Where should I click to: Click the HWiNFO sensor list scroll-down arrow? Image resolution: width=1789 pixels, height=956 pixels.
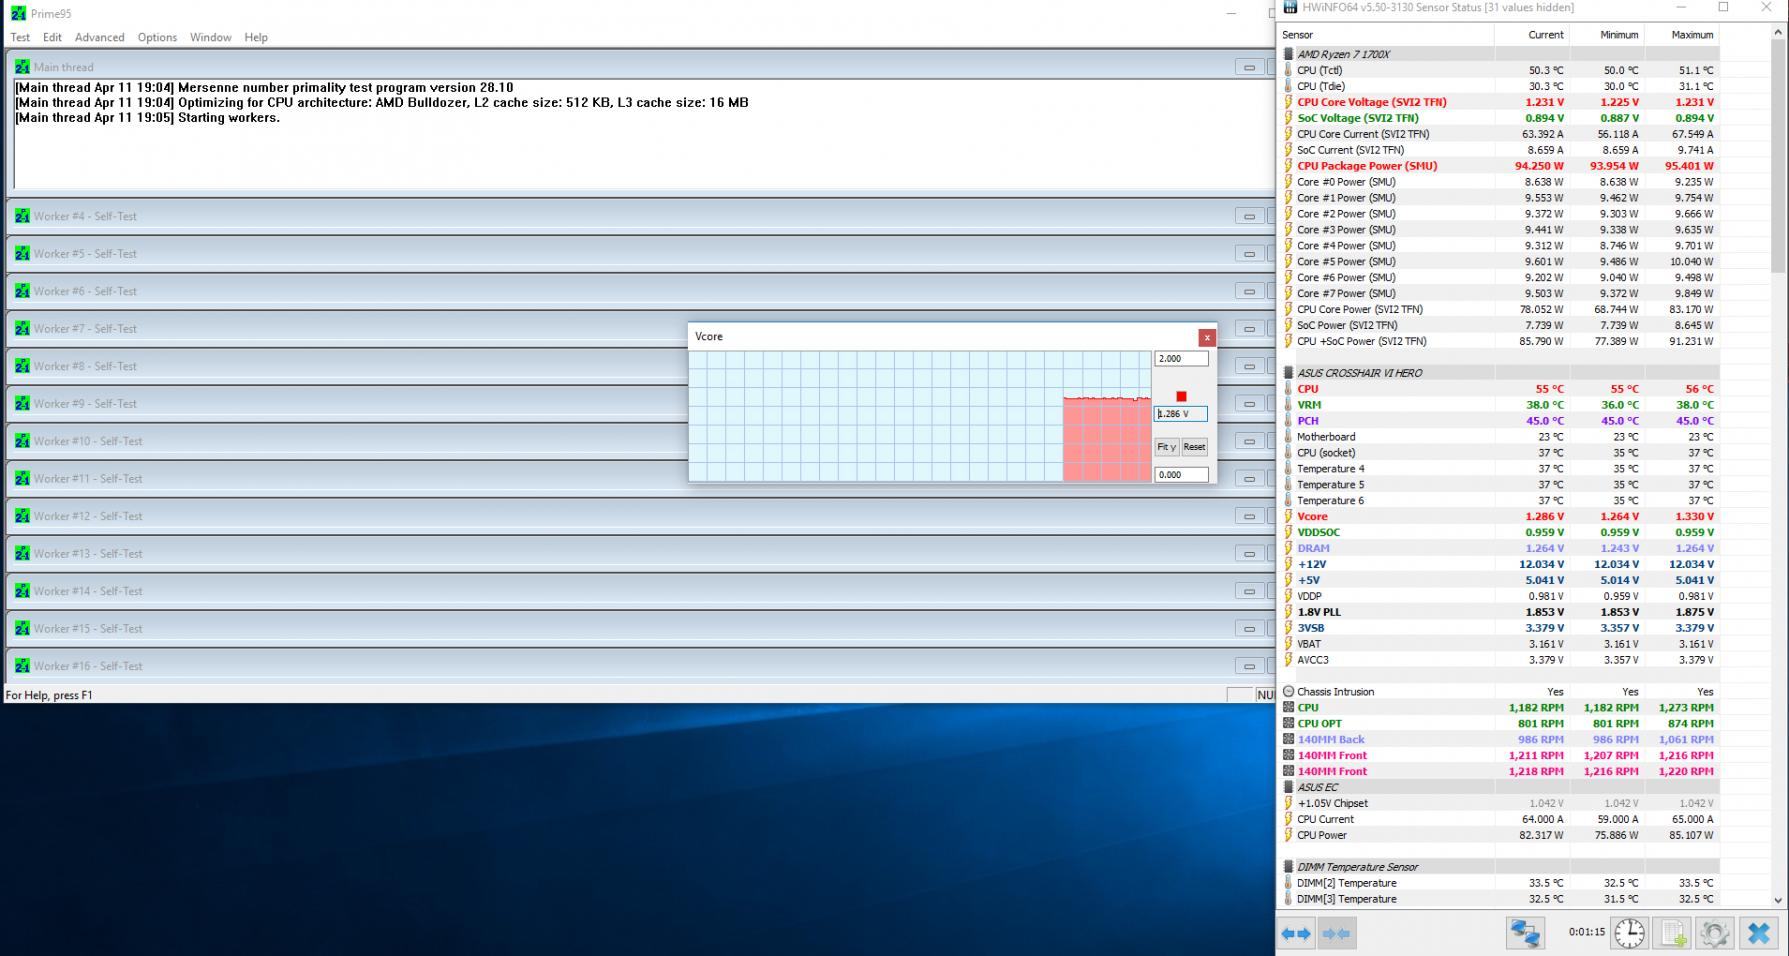click(1778, 900)
